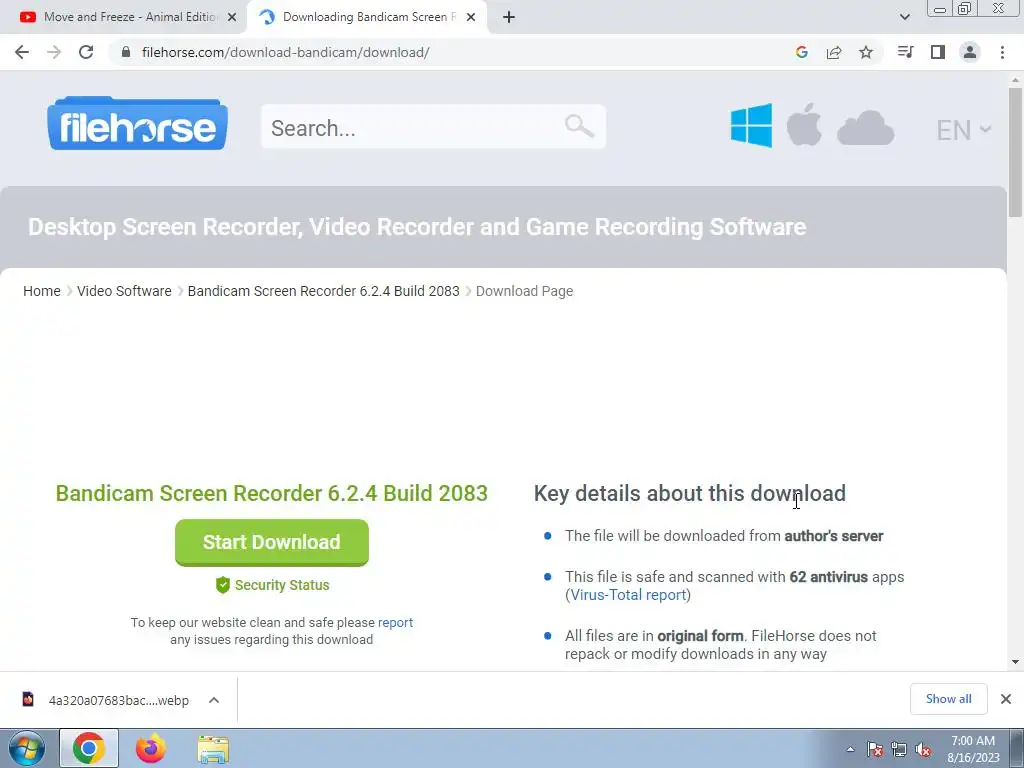Screen dimensions: 1024x768
Task: Close the Move and Freeze tab
Action: pyautogui.click(x=232, y=18)
